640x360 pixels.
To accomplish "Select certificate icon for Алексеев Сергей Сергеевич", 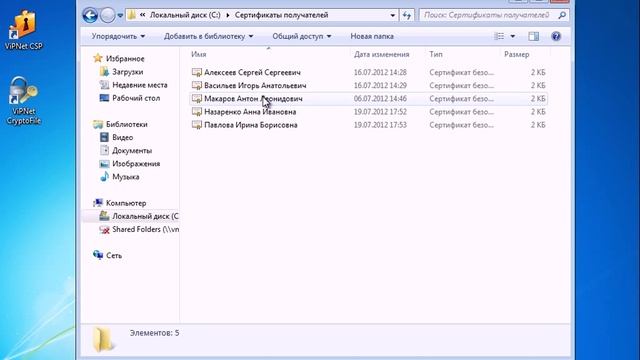I will (x=197, y=72).
